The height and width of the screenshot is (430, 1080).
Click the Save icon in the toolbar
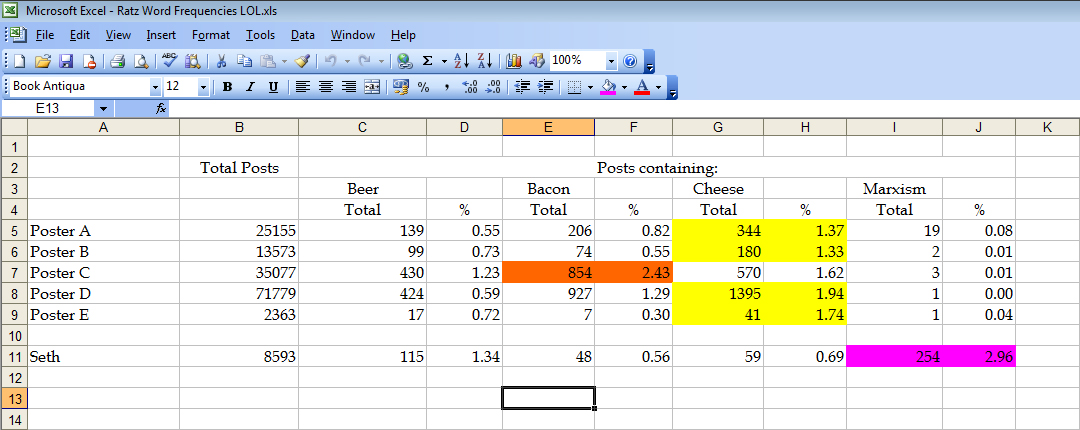[x=66, y=61]
